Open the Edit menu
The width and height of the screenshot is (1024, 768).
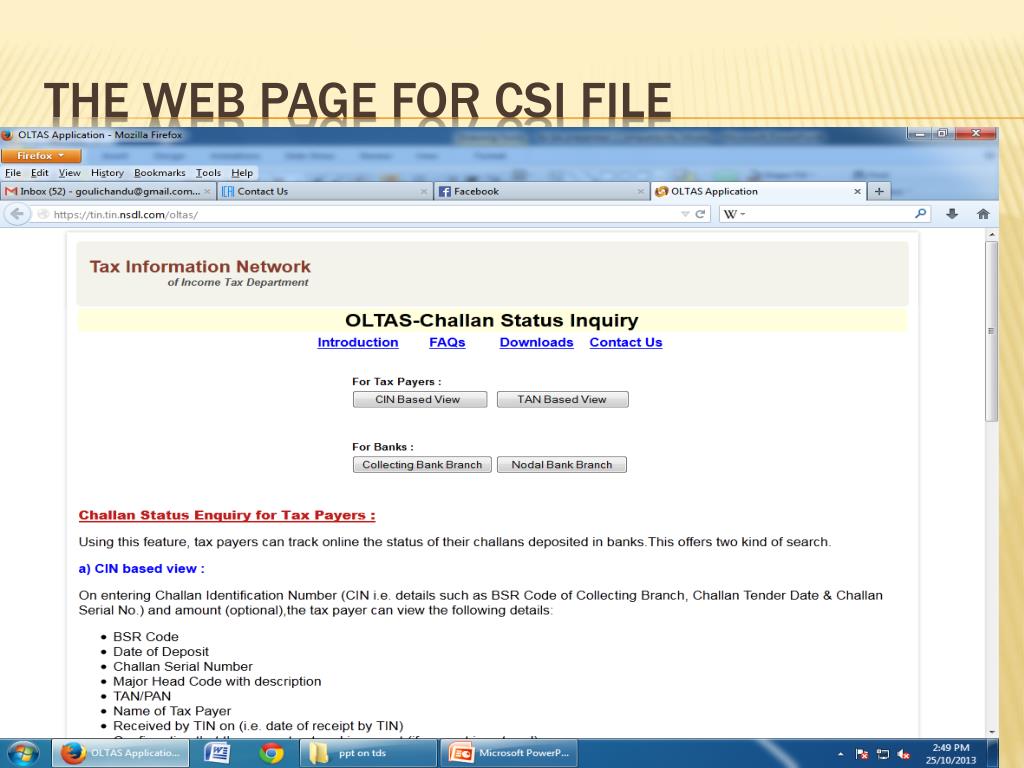click(40, 173)
